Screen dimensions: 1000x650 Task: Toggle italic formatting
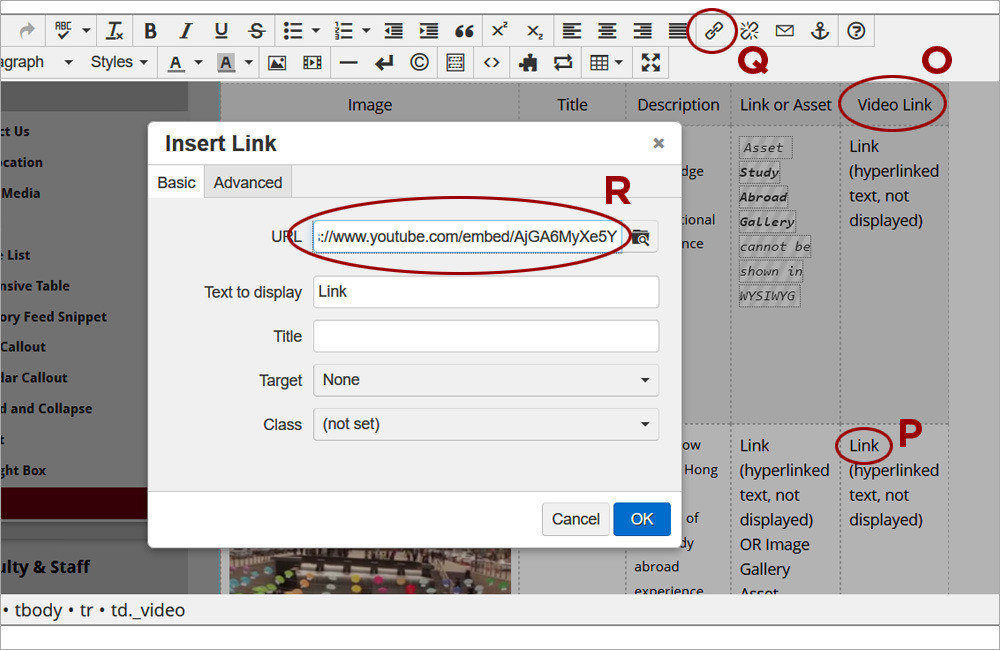[x=186, y=31]
